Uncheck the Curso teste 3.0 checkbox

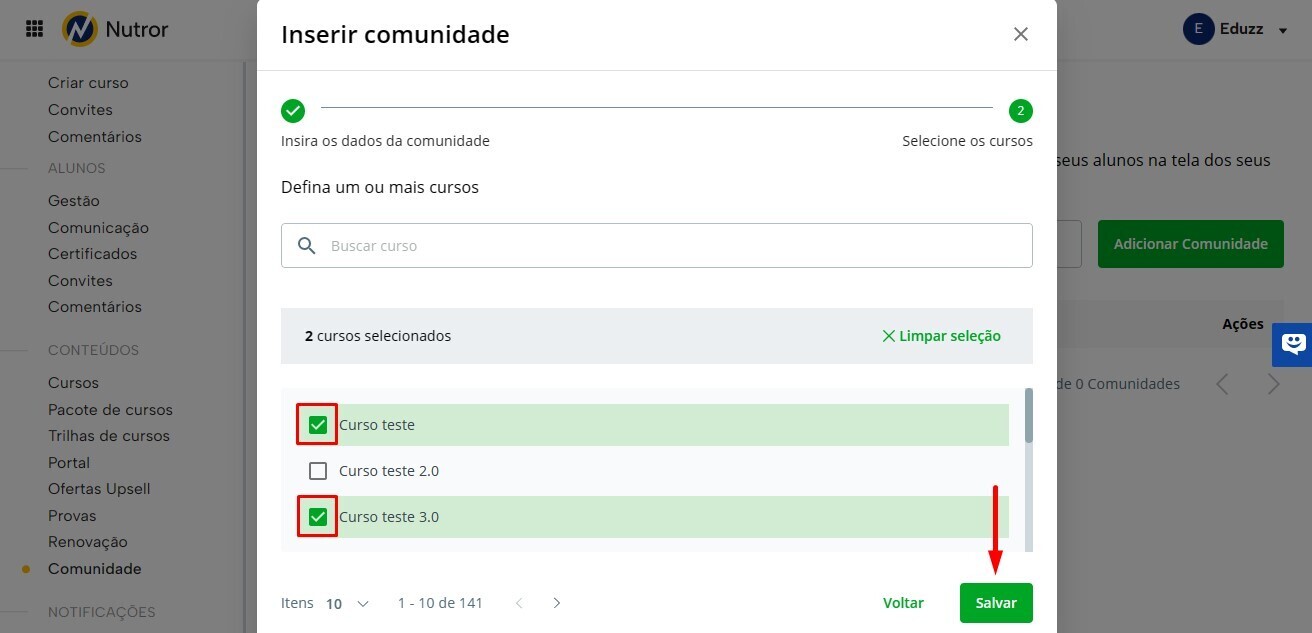tap(318, 517)
